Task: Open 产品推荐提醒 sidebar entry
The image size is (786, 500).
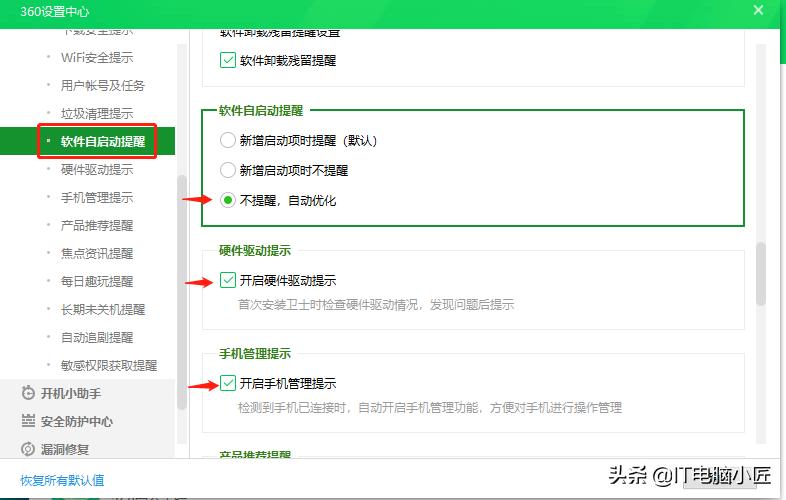Action: (97, 226)
